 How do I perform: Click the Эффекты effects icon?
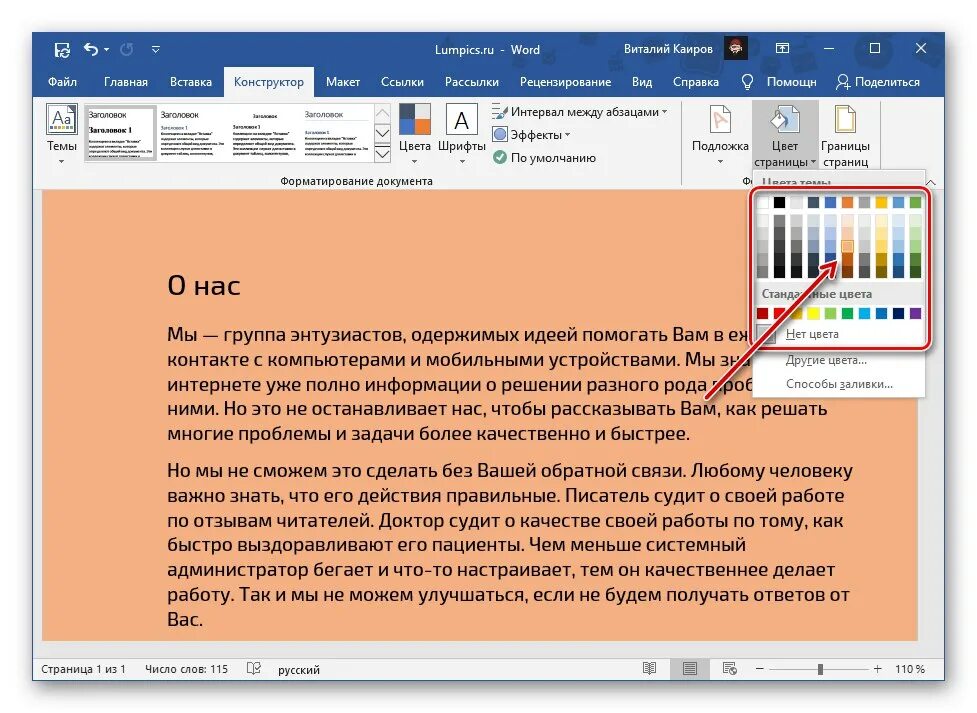tap(500, 135)
